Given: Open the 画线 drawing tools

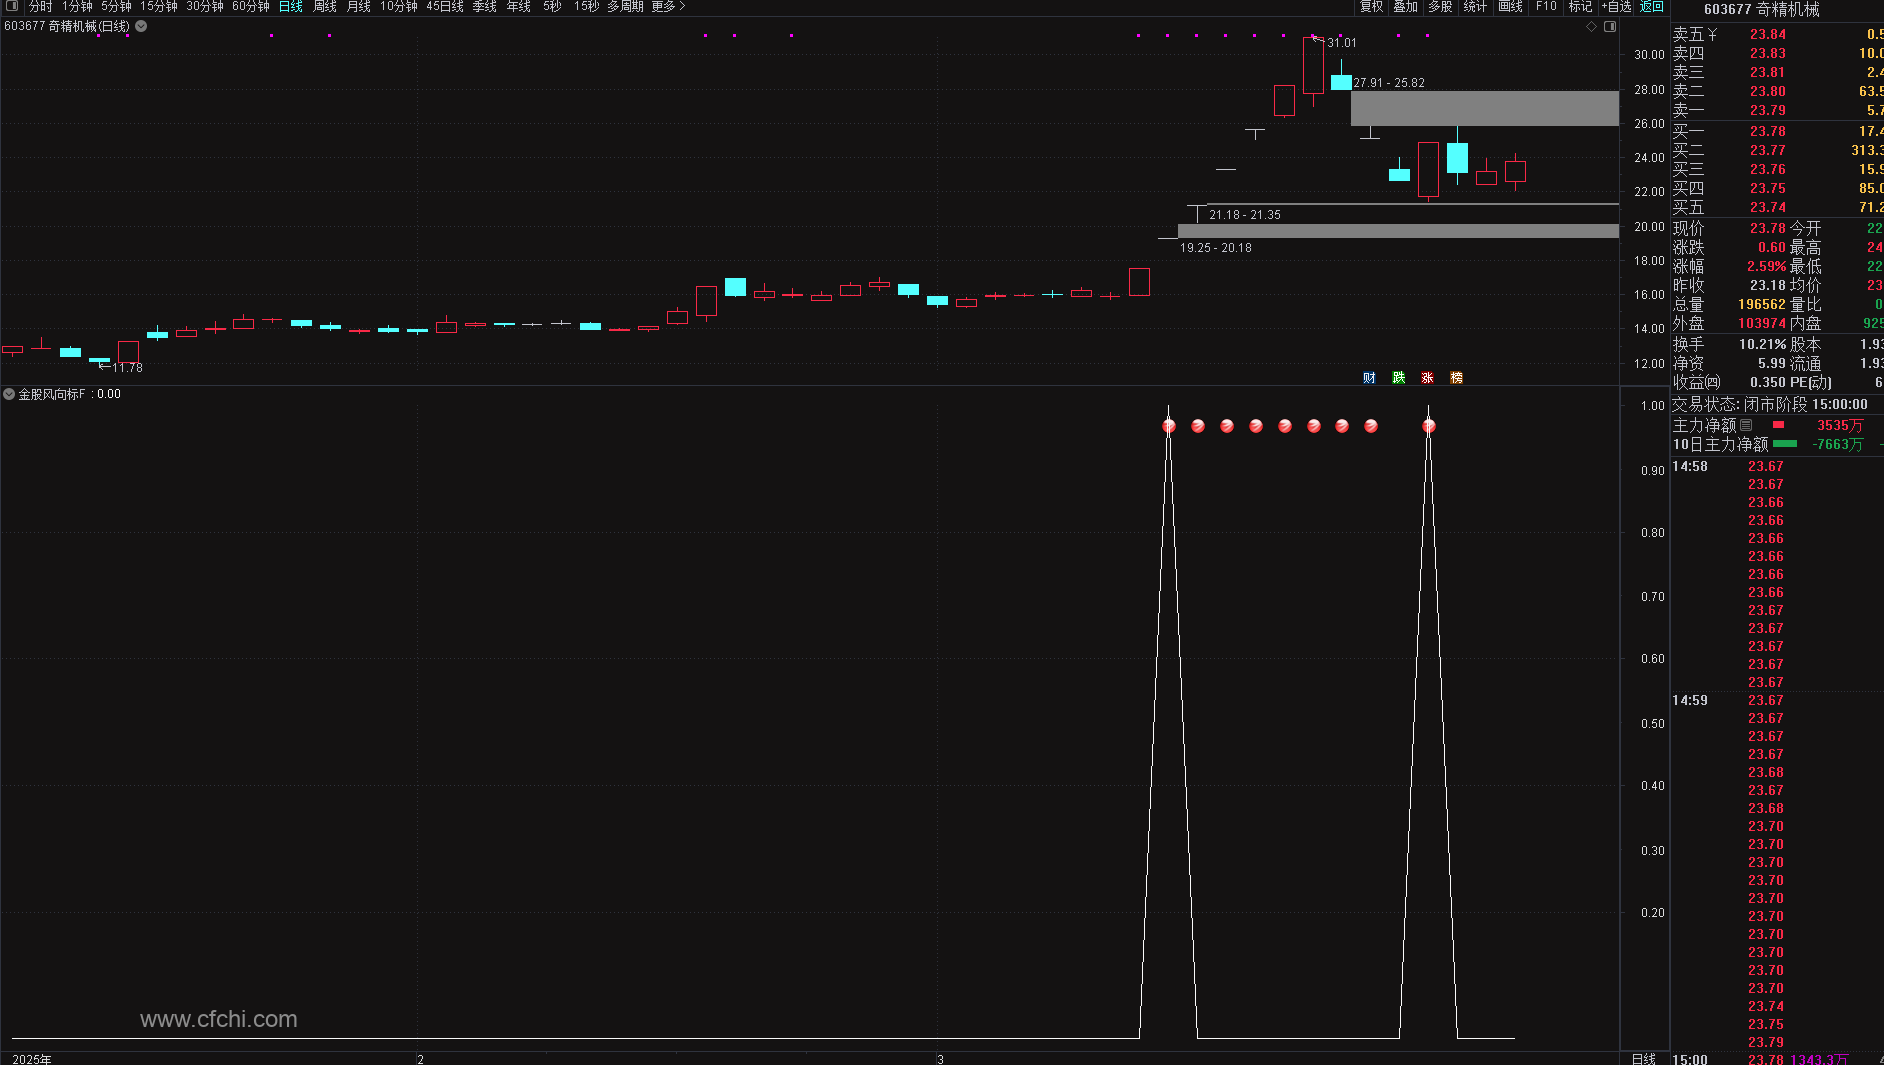Looking at the screenshot, I should coord(1510,6).
